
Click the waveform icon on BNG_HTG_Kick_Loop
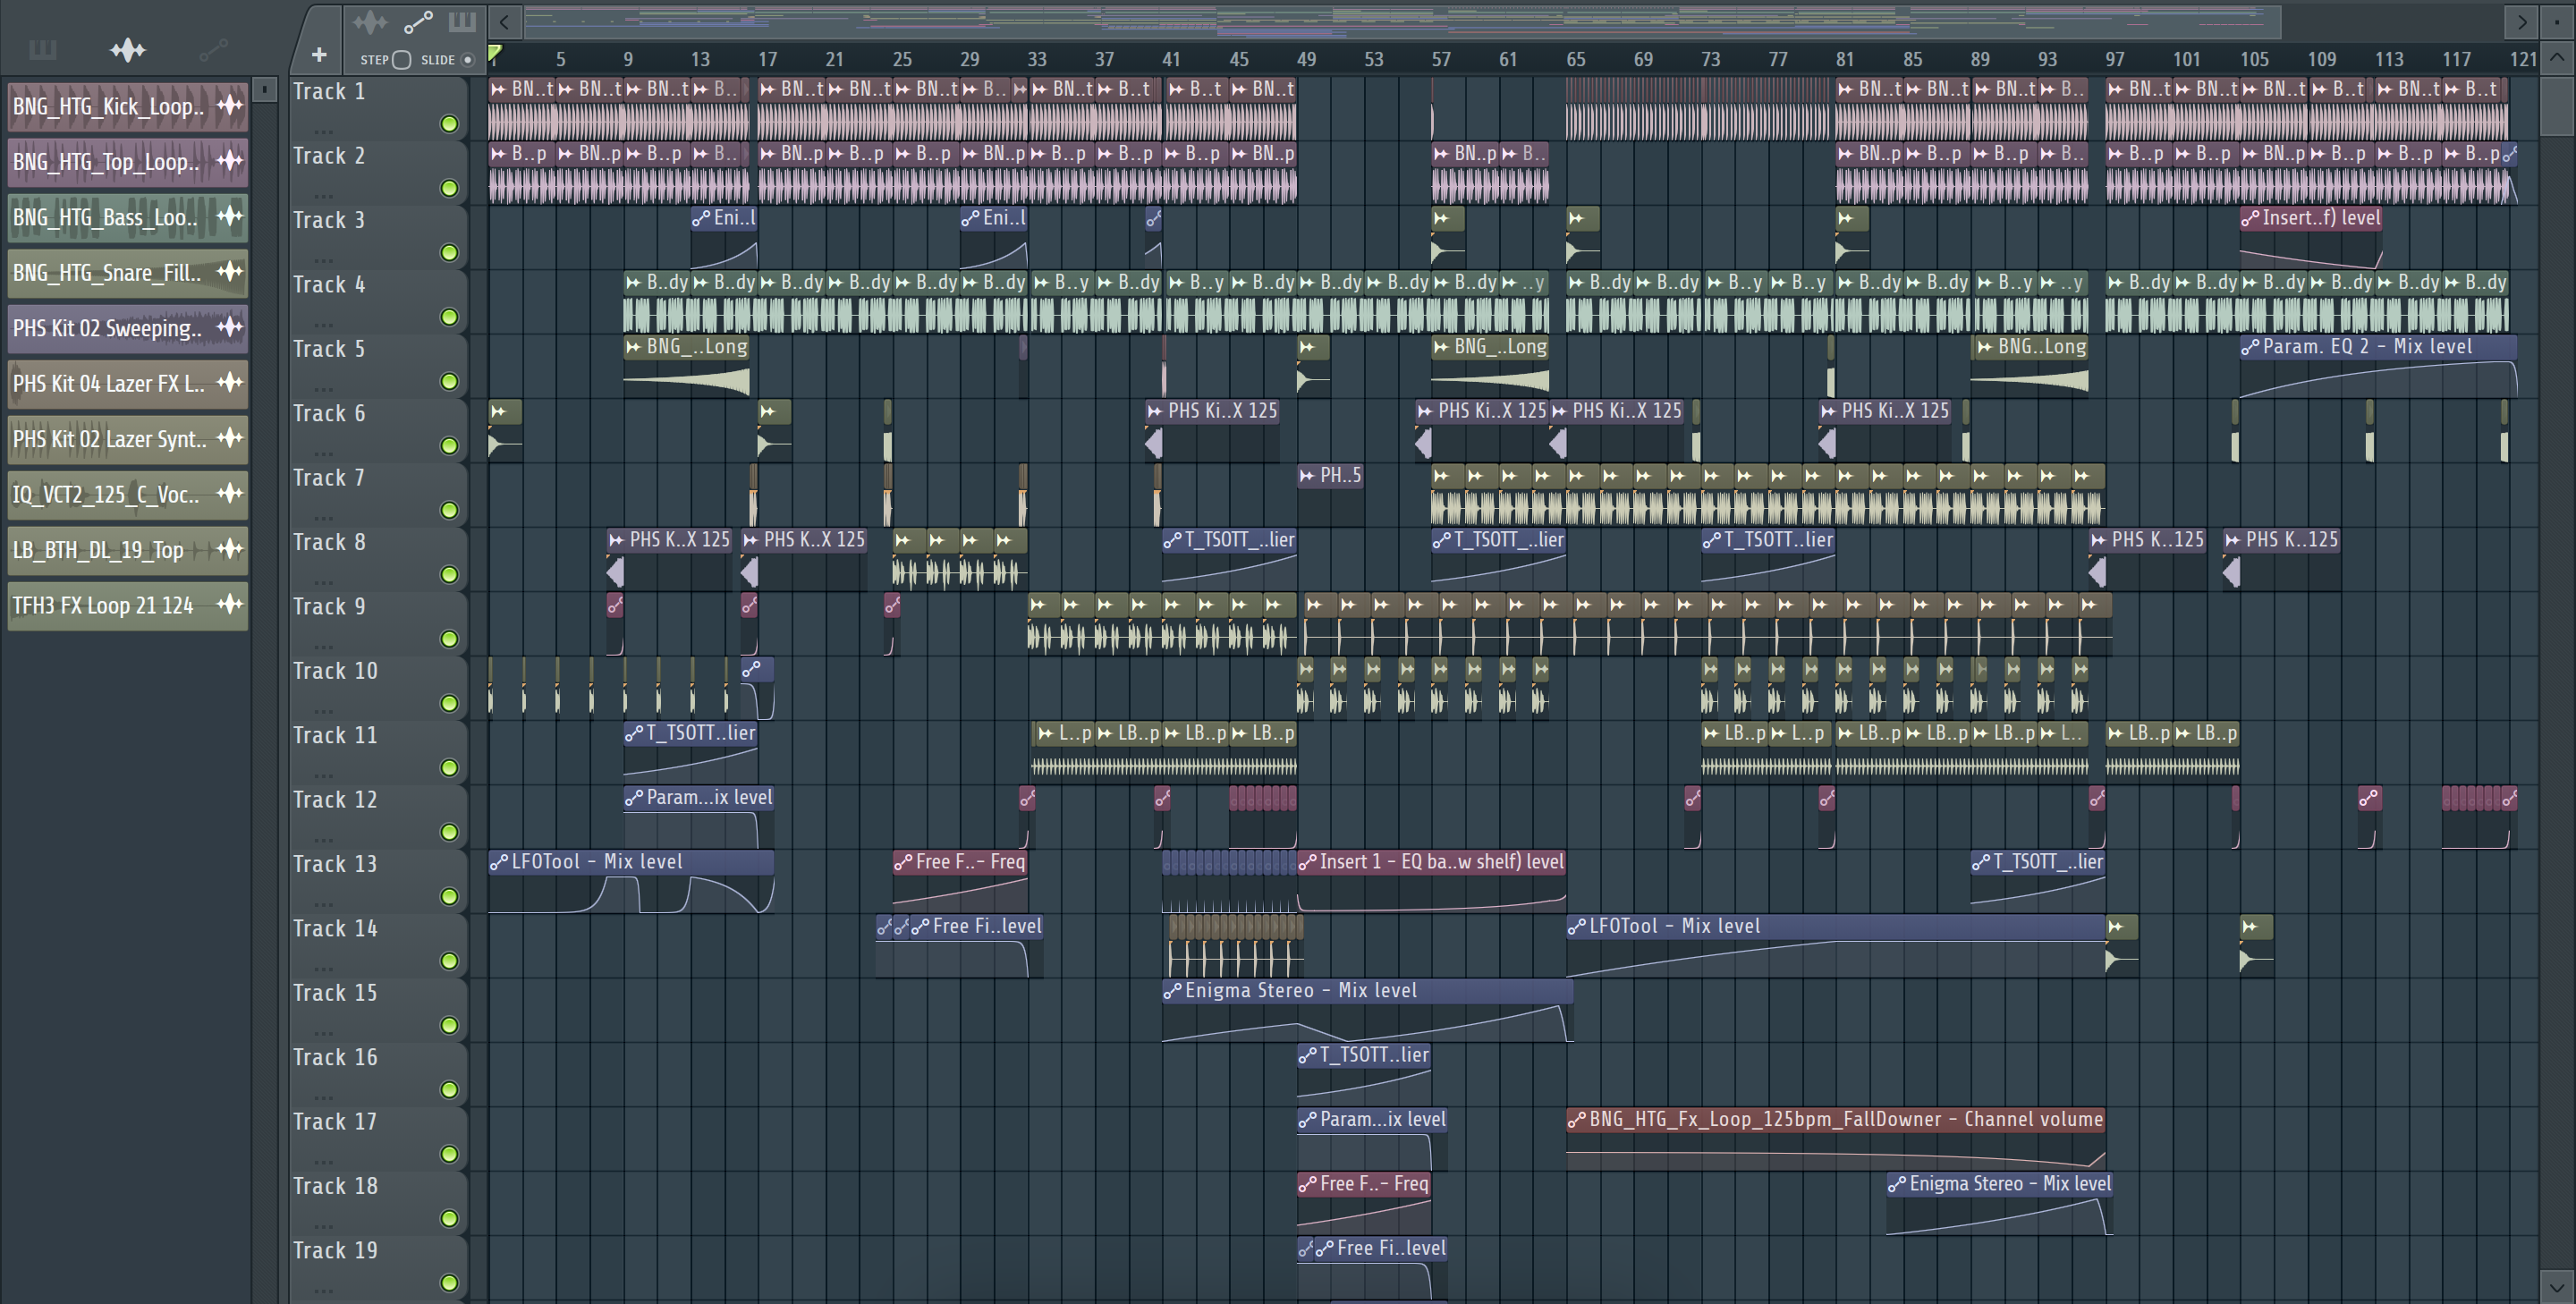[x=230, y=105]
